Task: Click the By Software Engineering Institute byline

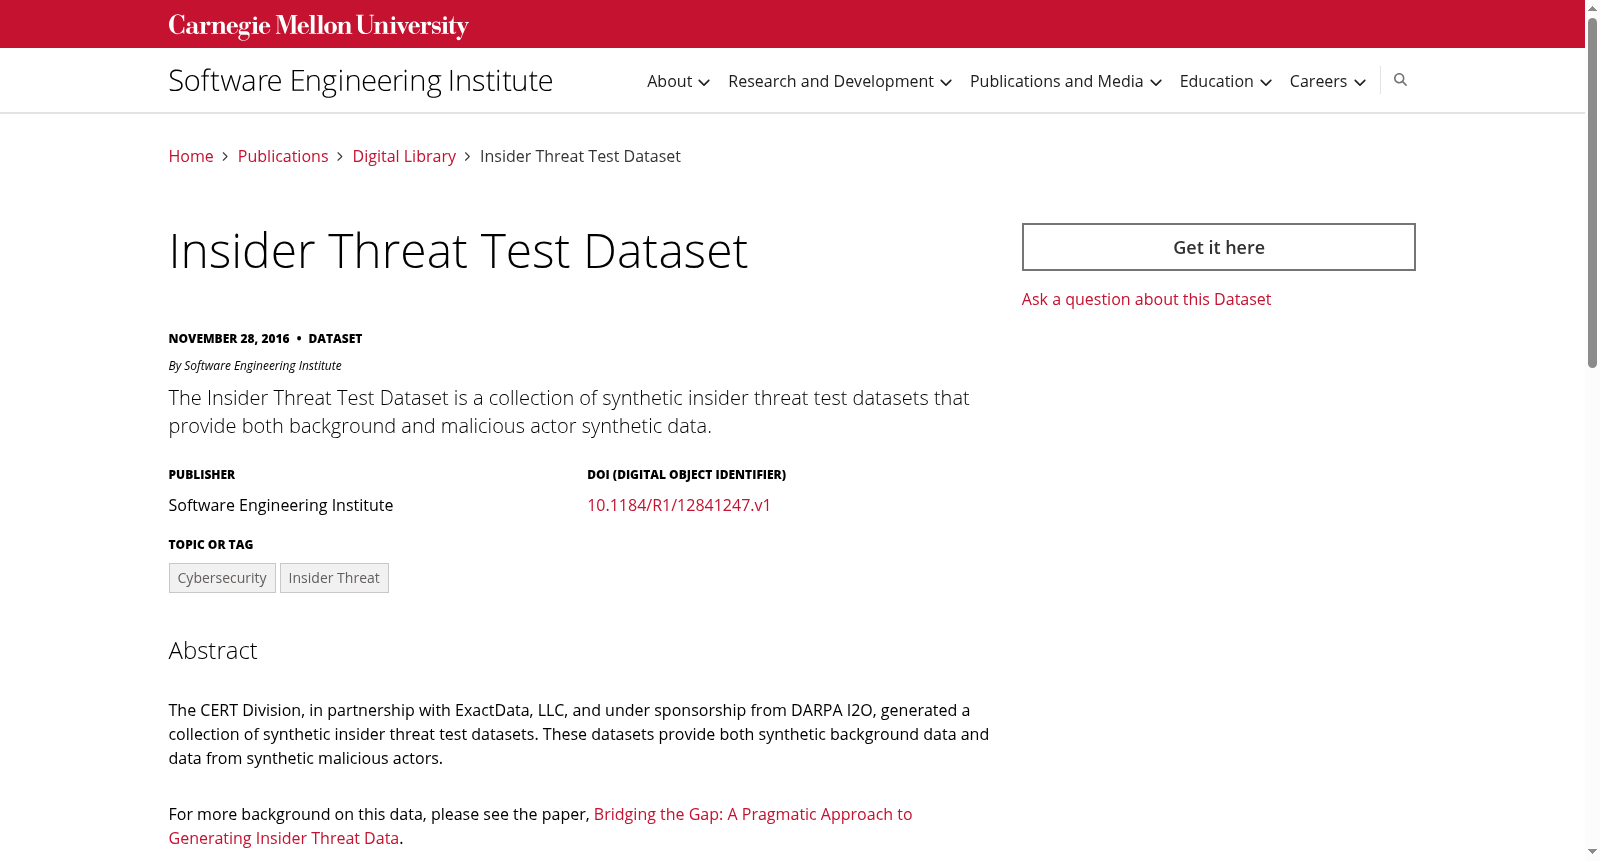Action: (x=255, y=366)
